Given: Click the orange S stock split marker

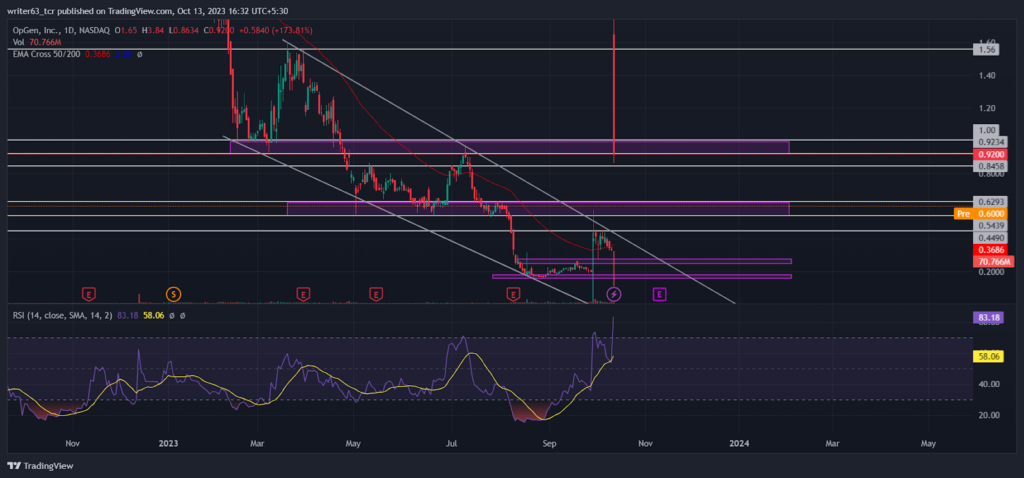Looking at the screenshot, I should tap(173, 295).
